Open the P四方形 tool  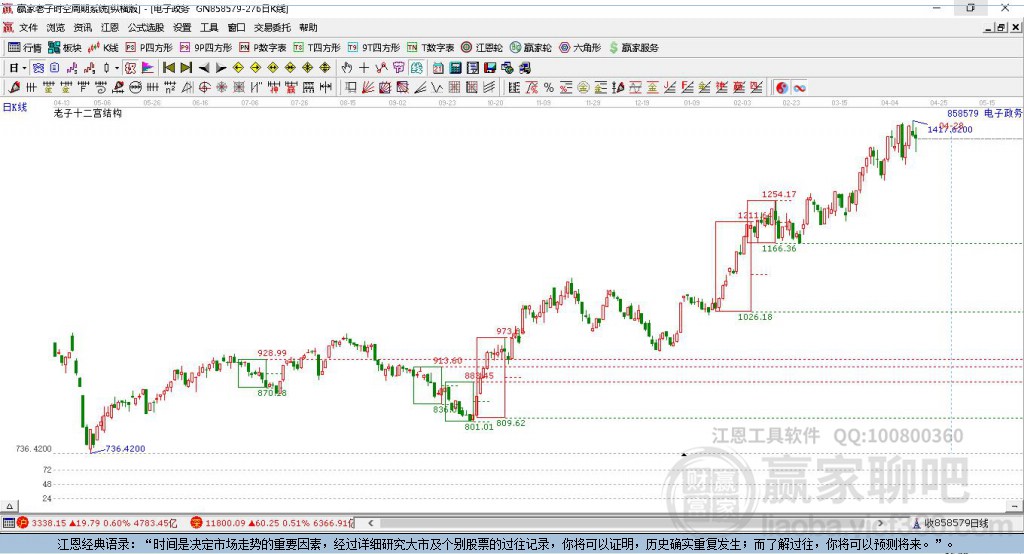(x=149, y=48)
